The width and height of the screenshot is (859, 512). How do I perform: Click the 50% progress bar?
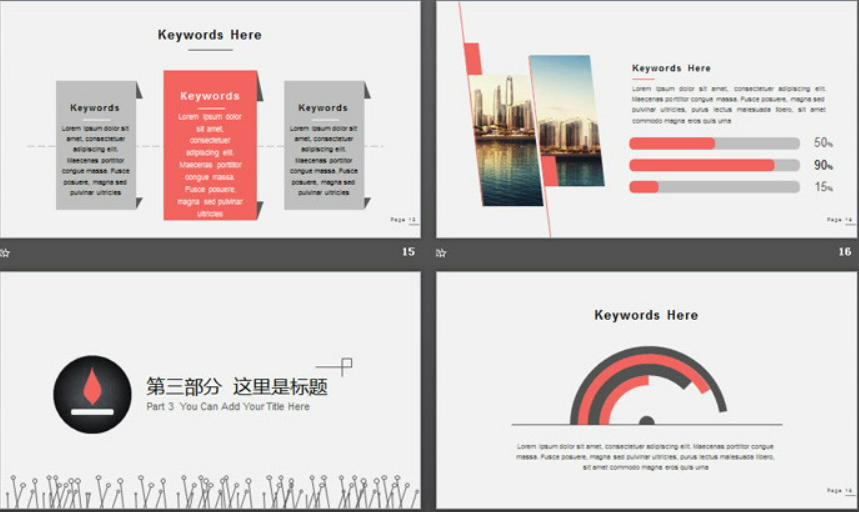(x=714, y=143)
